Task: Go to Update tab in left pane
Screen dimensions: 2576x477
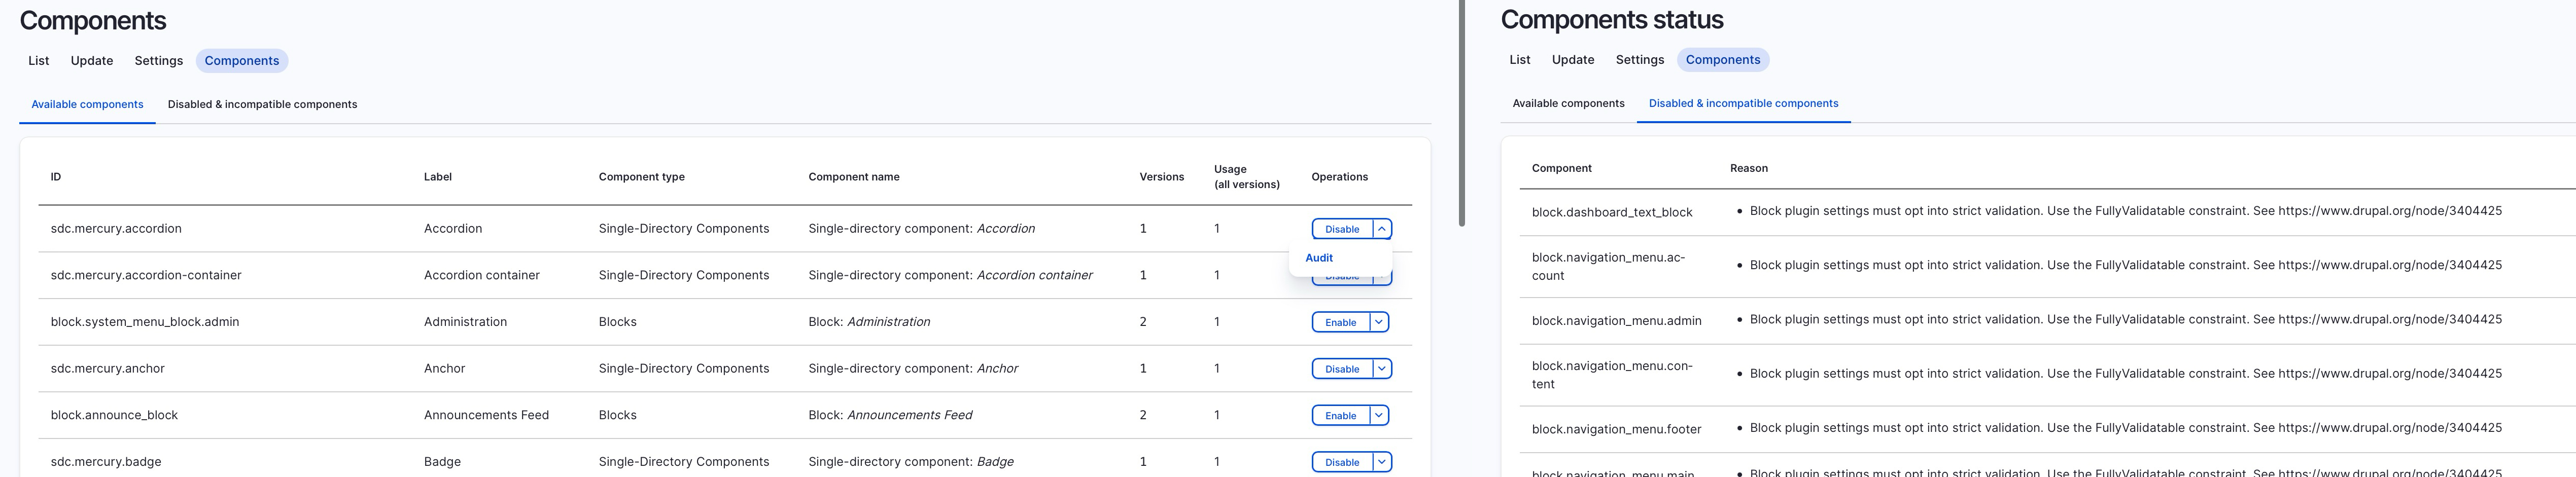Action: coord(92,61)
